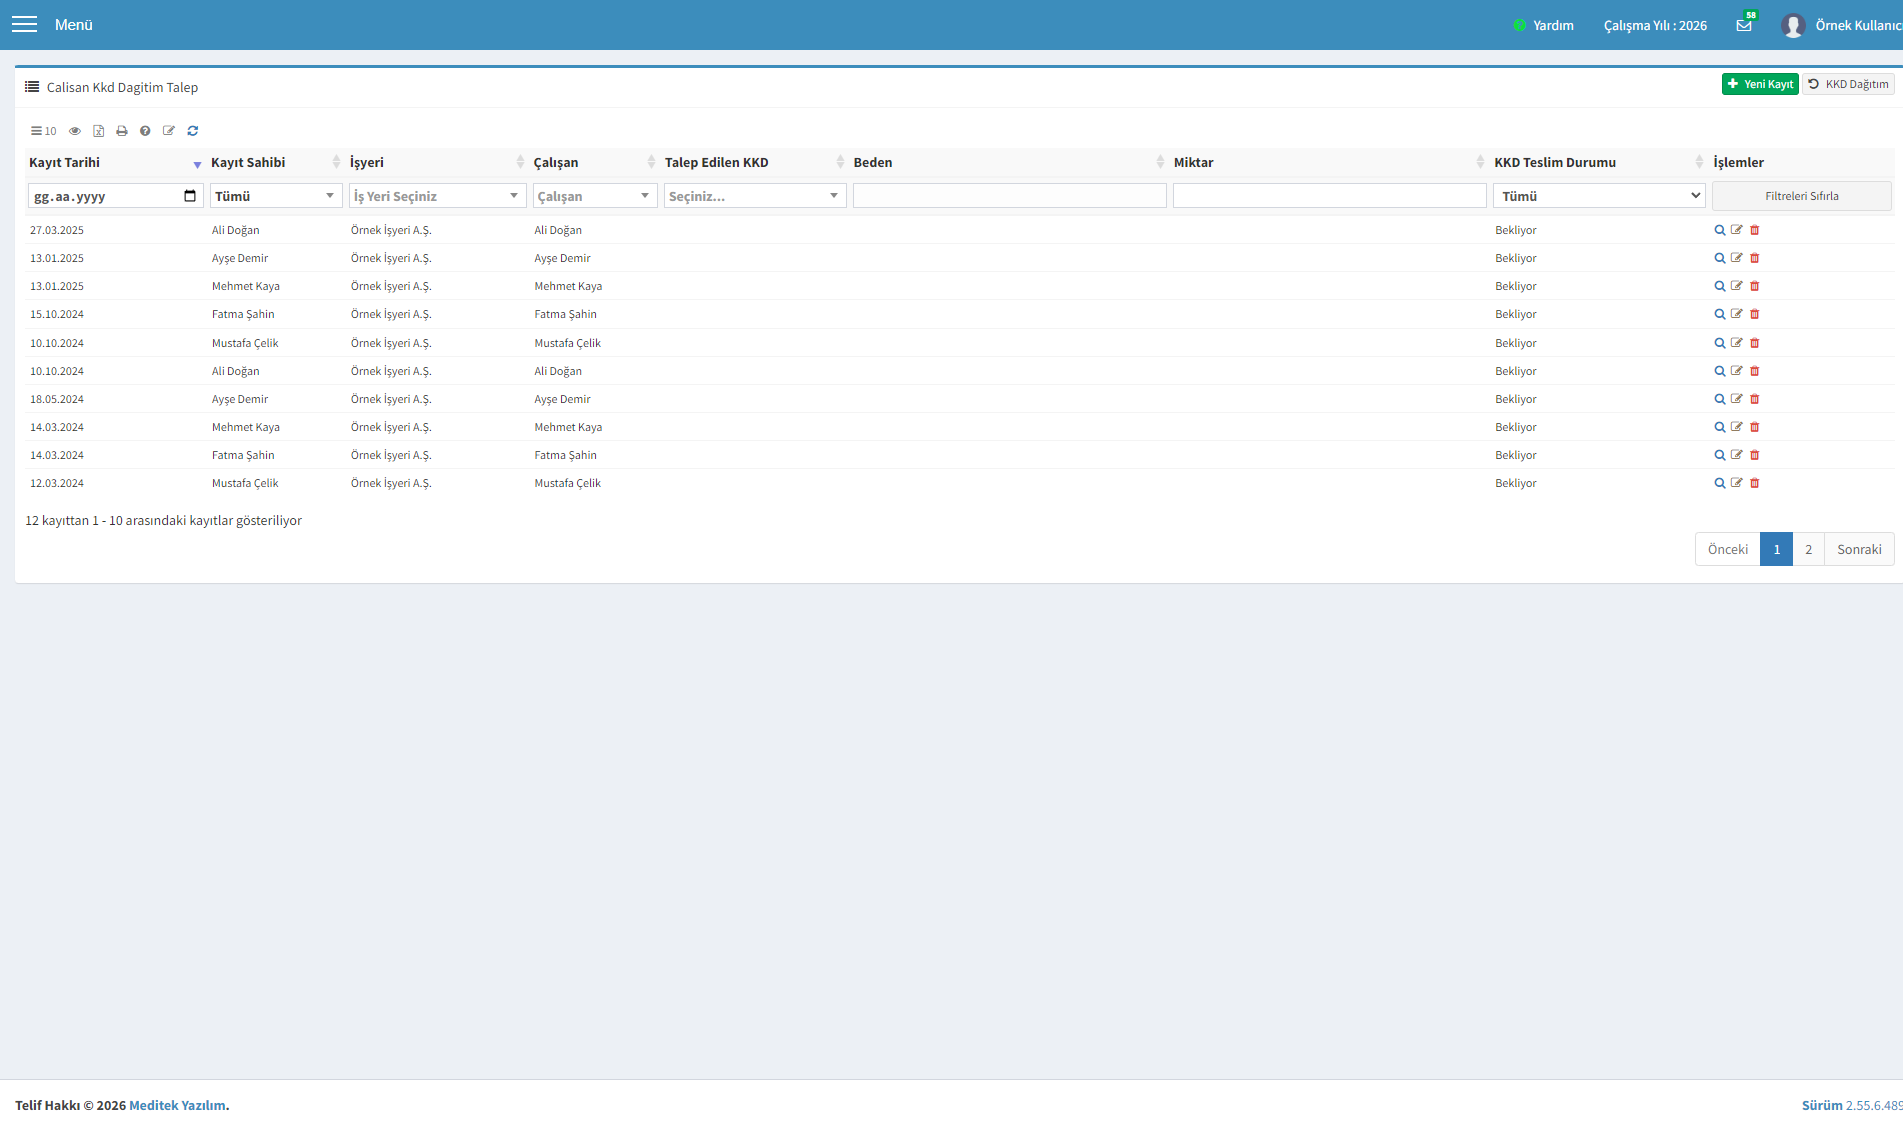
Task: Toggle column visibility eye icon
Action: tap(75, 131)
